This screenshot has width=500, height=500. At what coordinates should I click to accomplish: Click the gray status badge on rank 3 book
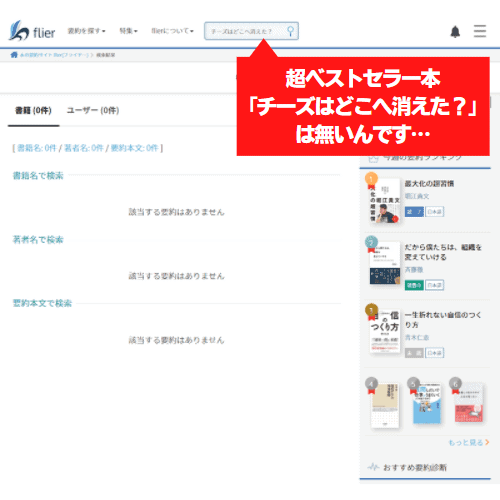[x=414, y=353]
